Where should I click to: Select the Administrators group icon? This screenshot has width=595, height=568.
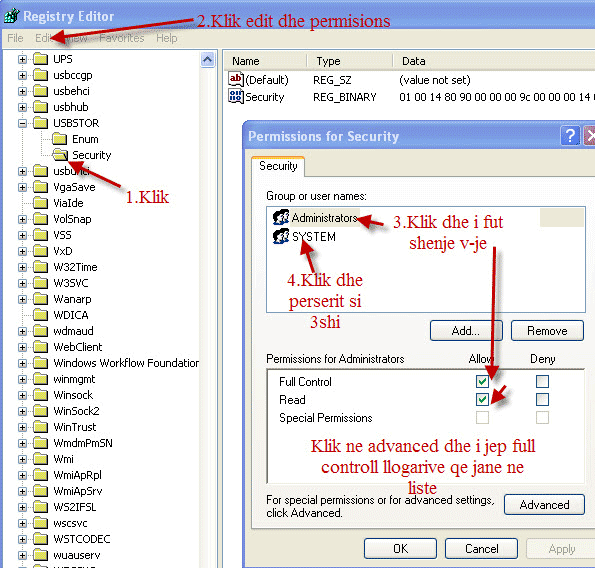click(281, 217)
